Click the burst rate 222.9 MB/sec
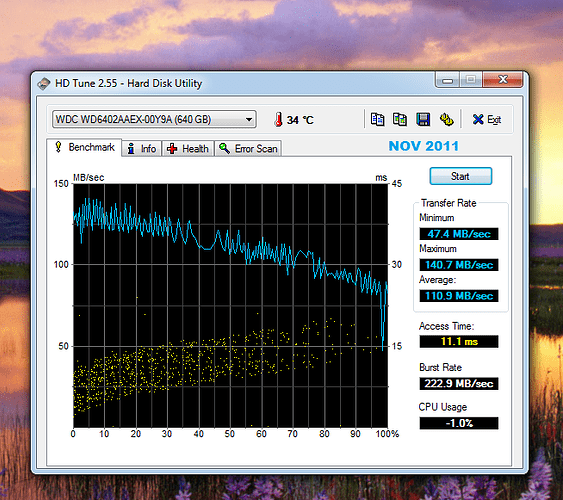Image resolution: width=563 pixels, height=500 pixels. click(459, 383)
